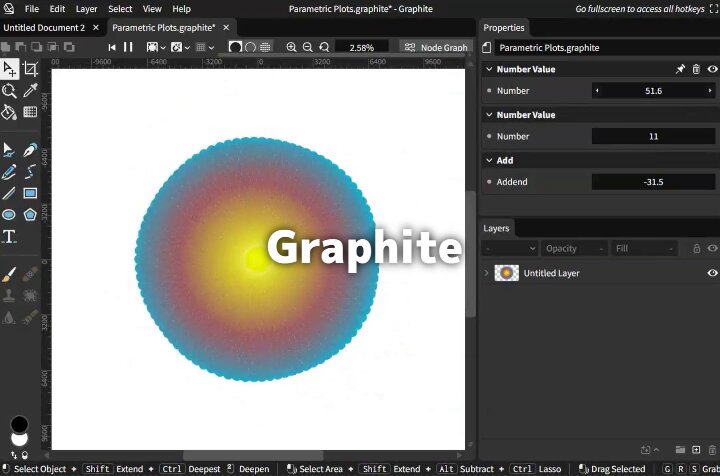Image resolution: width=720 pixels, height=476 pixels.
Task: Select the Eyedropper tool
Action: coord(30,90)
